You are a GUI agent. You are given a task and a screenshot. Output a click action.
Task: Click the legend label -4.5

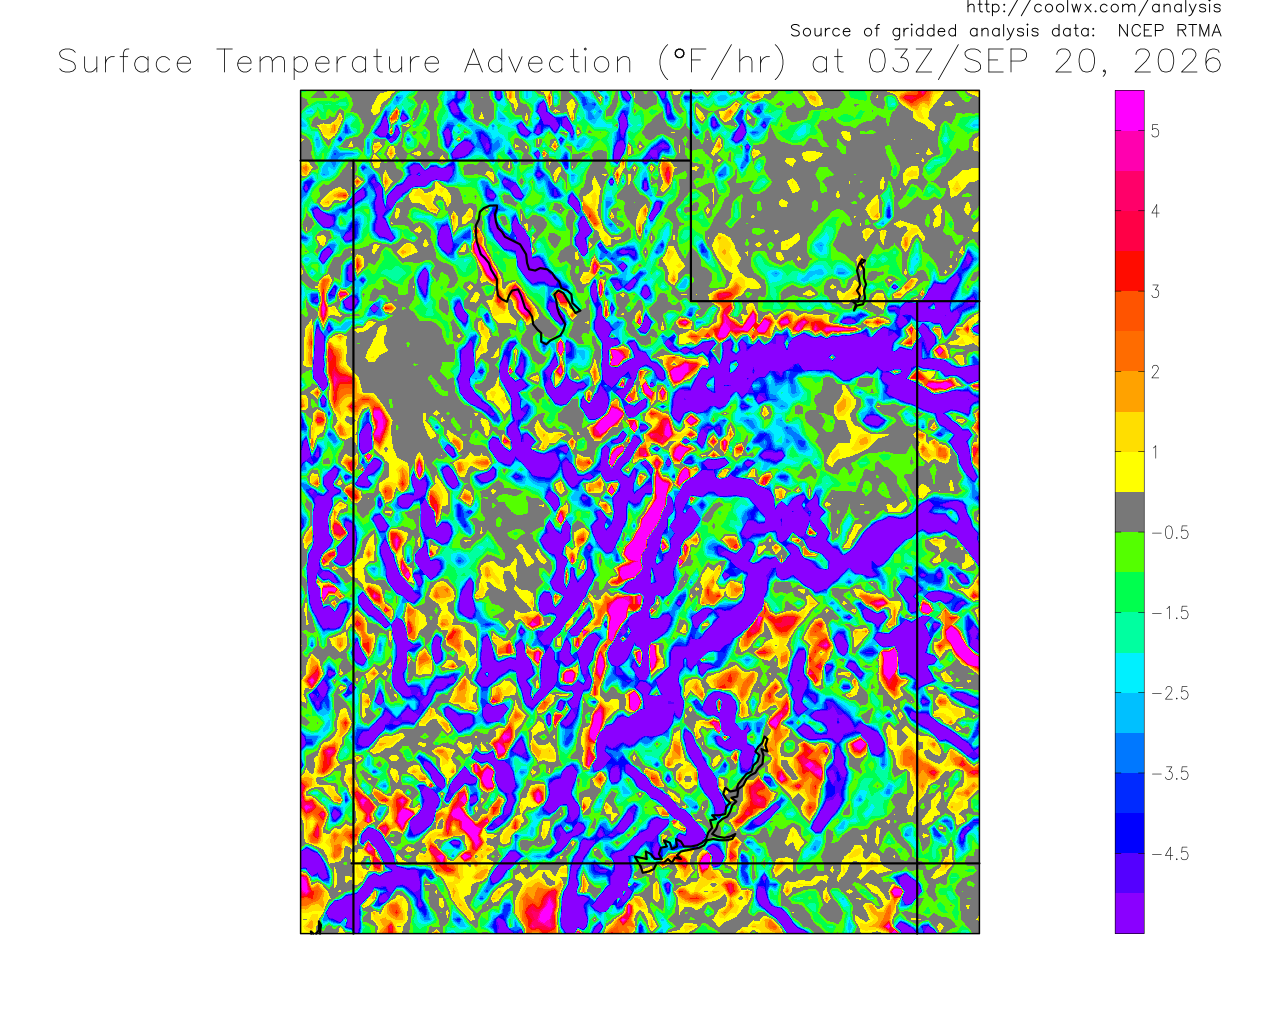pyautogui.click(x=1170, y=854)
